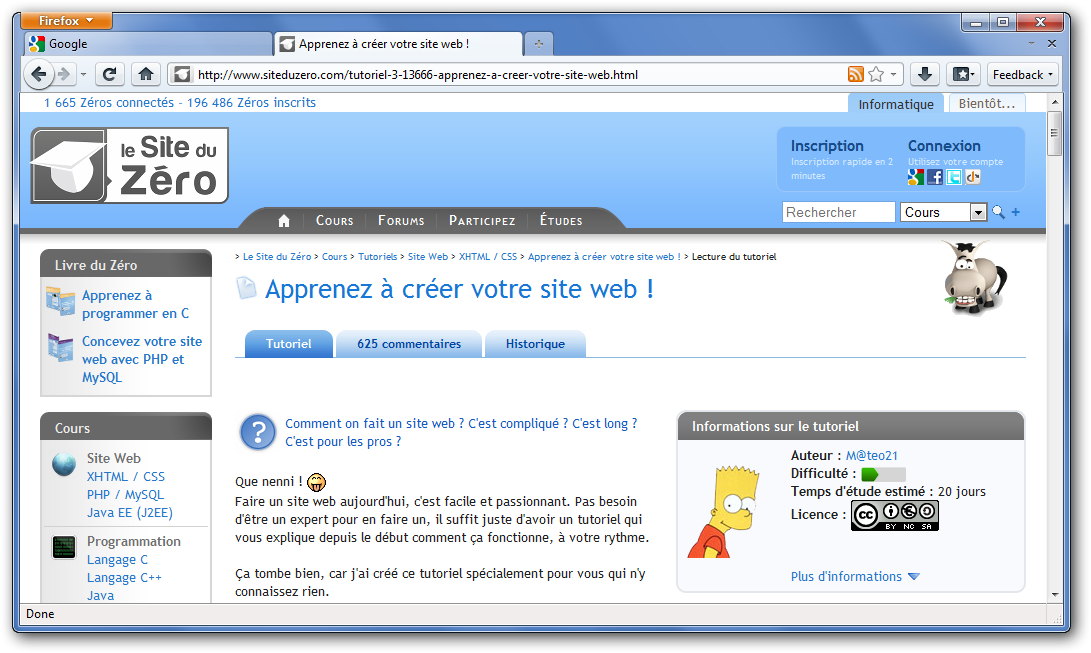
Task: Open the browser Home page icon
Action: [x=145, y=74]
